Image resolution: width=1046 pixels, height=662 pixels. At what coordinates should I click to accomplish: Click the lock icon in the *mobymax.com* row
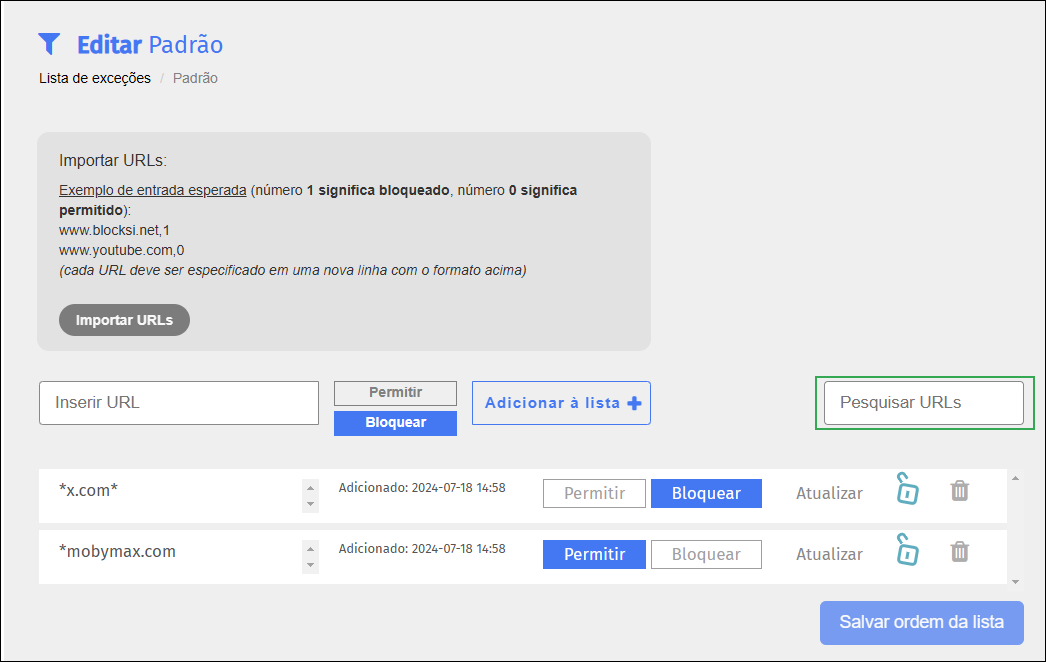click(907, 550)
